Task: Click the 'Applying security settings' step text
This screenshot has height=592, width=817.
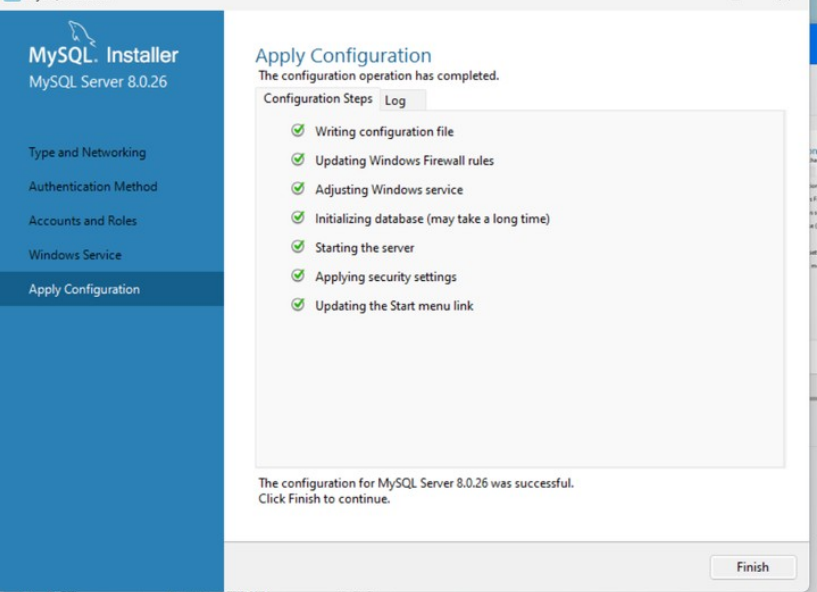Action: pyautogui.click(x=386, y=277)
